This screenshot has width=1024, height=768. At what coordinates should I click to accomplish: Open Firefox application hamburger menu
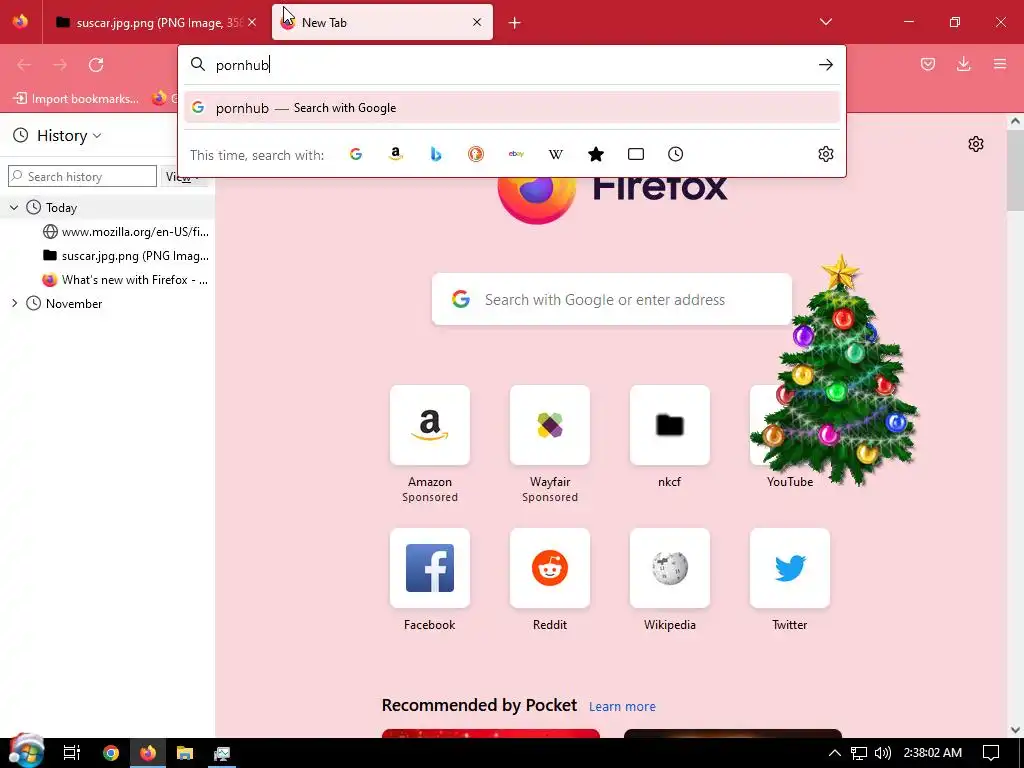(x=1000, y=64)
